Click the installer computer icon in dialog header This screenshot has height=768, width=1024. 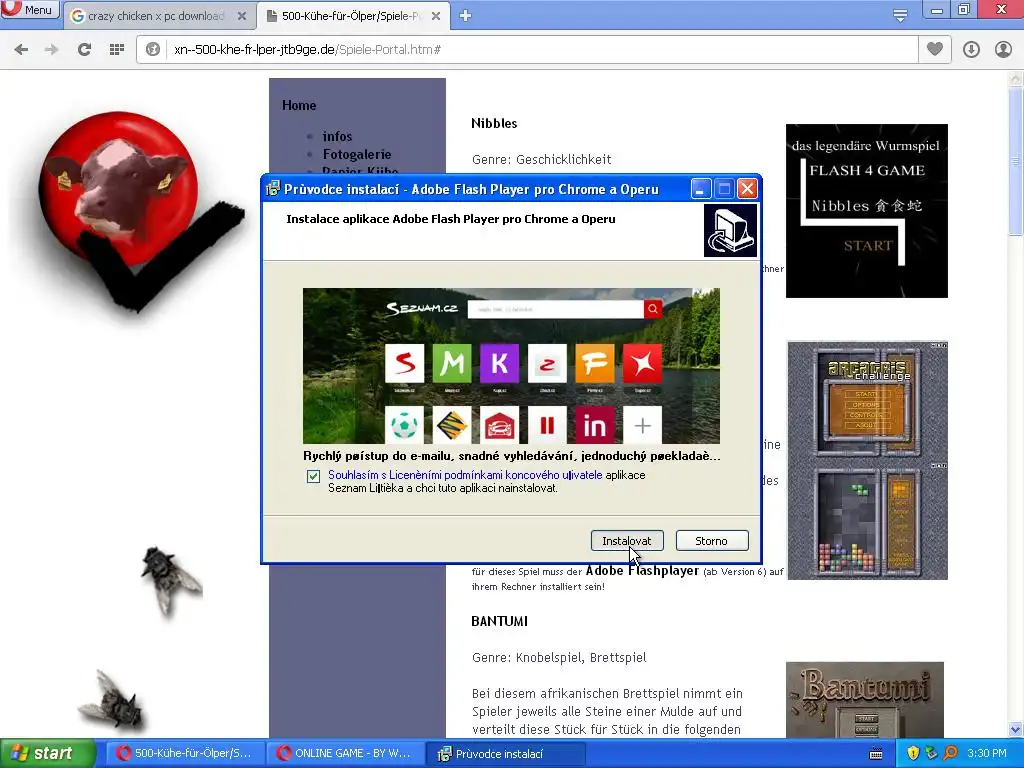coord(730,231)
